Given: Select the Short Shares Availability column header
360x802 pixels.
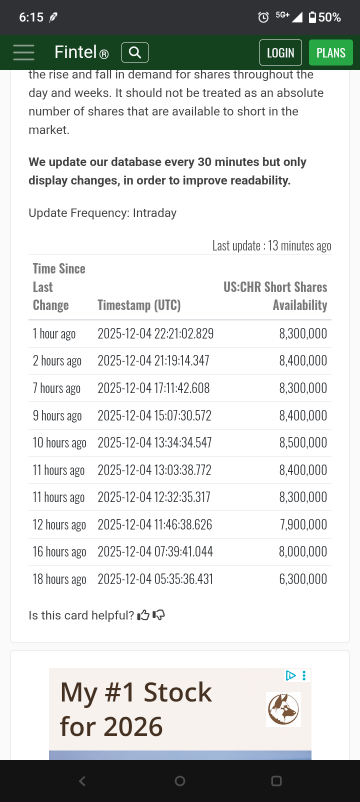Looking at the screenshot, I should (x=275, y=296).
